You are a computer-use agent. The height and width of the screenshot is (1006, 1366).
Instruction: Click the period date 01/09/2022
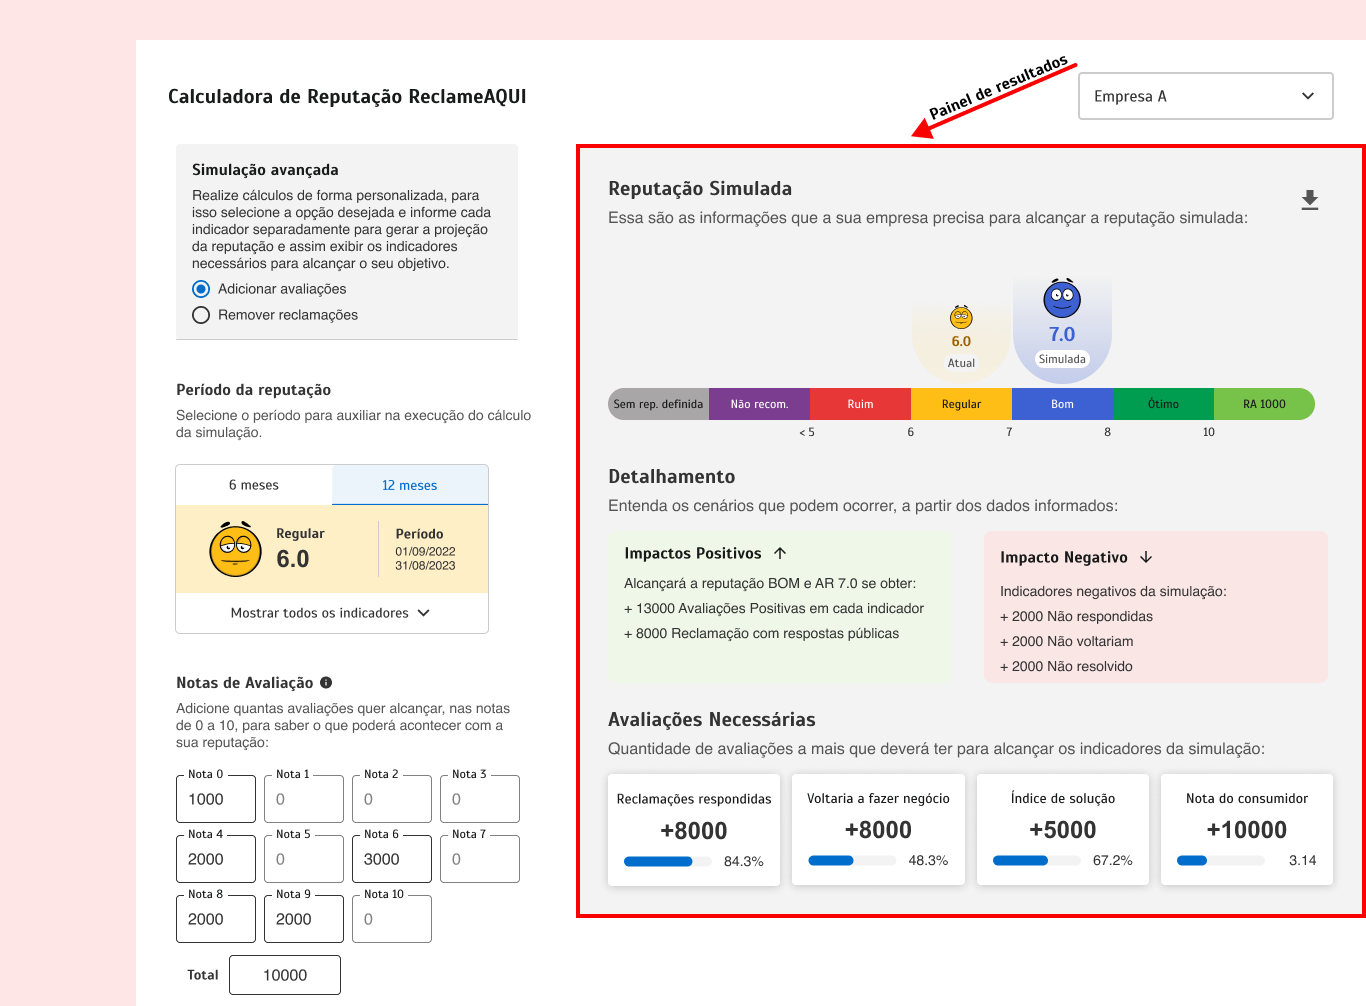425,551
